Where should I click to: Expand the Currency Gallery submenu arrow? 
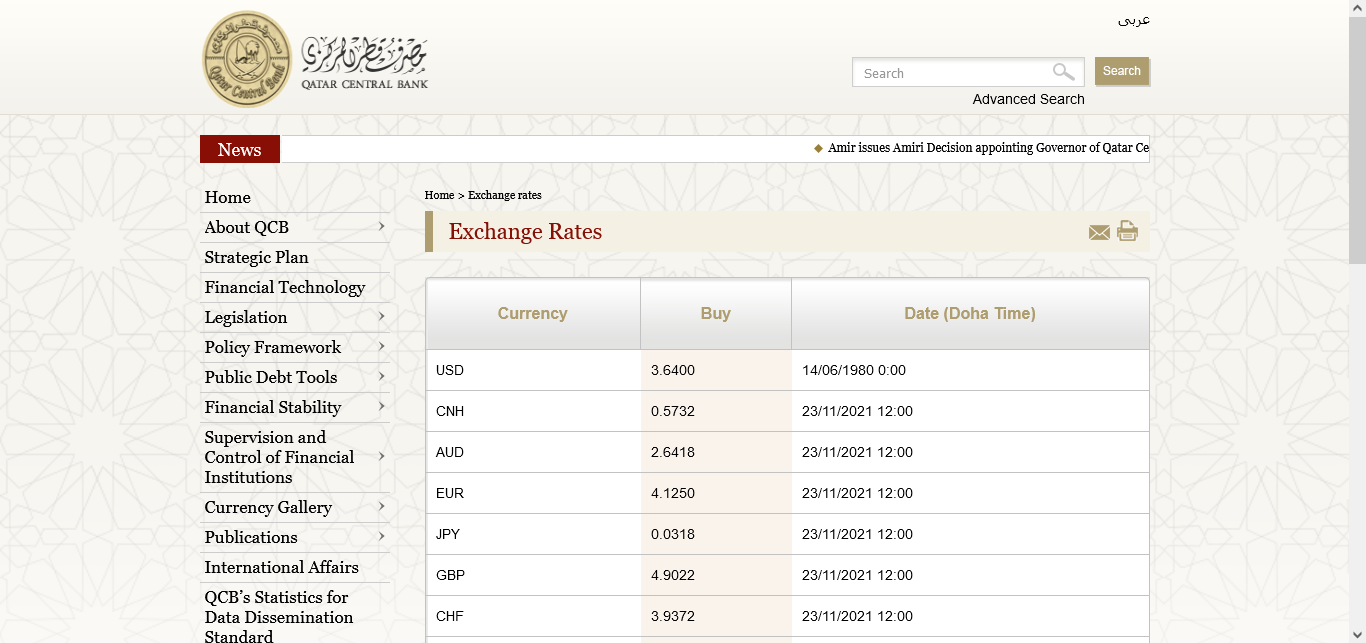381,507
